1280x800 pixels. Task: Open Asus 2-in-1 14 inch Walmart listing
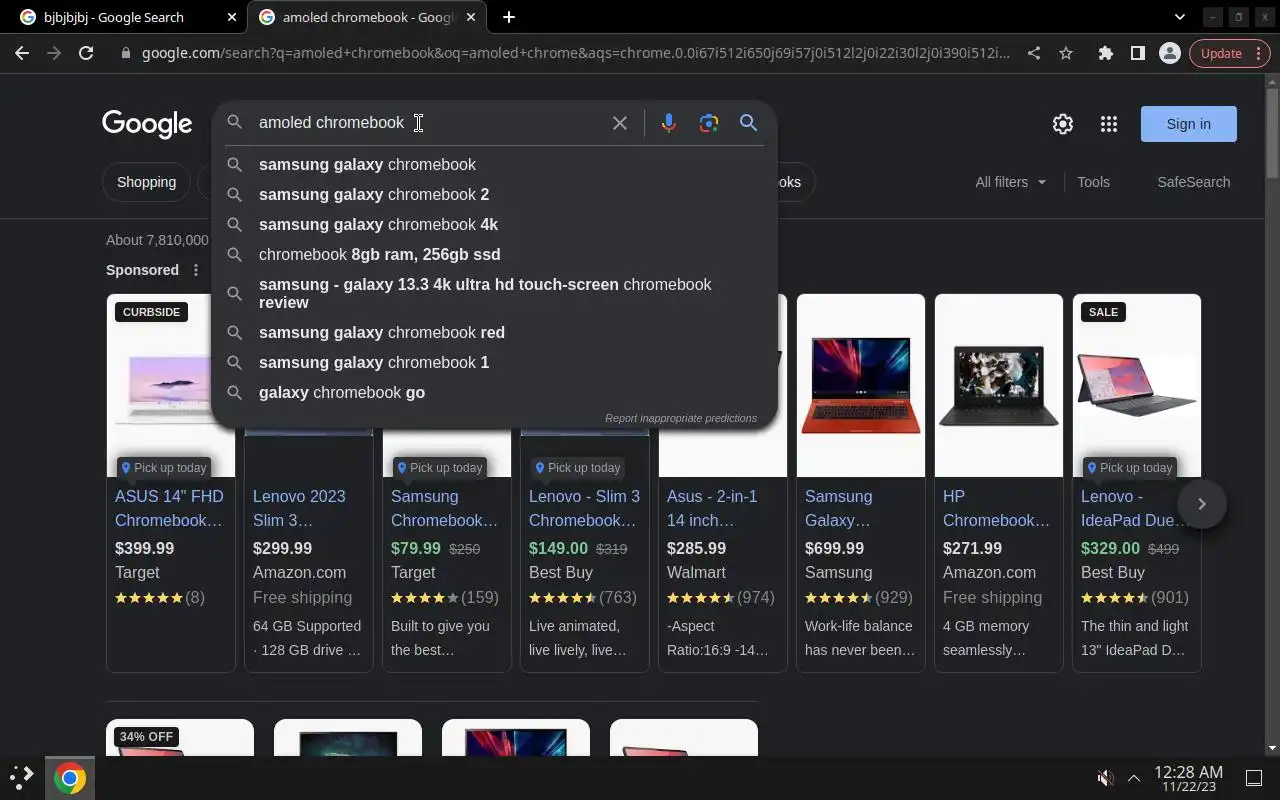coord(712,508)
